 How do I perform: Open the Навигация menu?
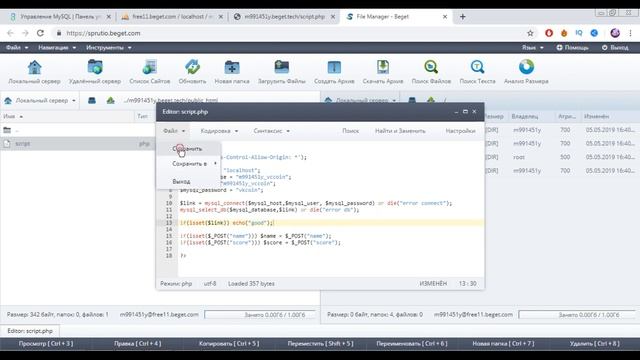click(x=57, y=48)
